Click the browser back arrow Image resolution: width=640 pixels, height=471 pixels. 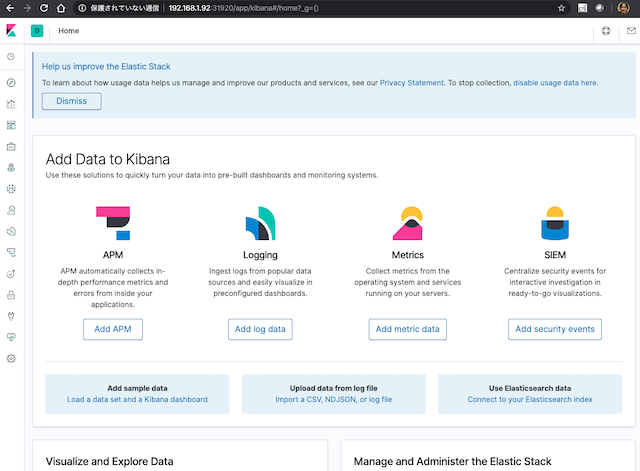[x=10, y=8]
